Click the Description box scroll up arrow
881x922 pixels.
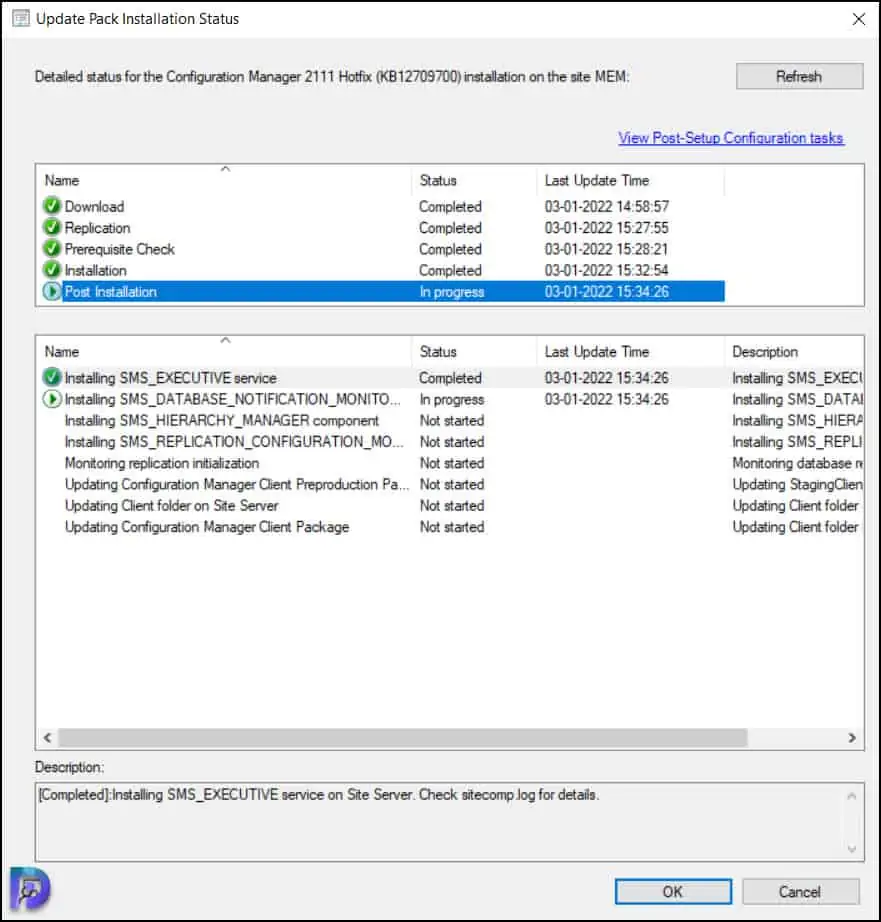tap(851, 796)
